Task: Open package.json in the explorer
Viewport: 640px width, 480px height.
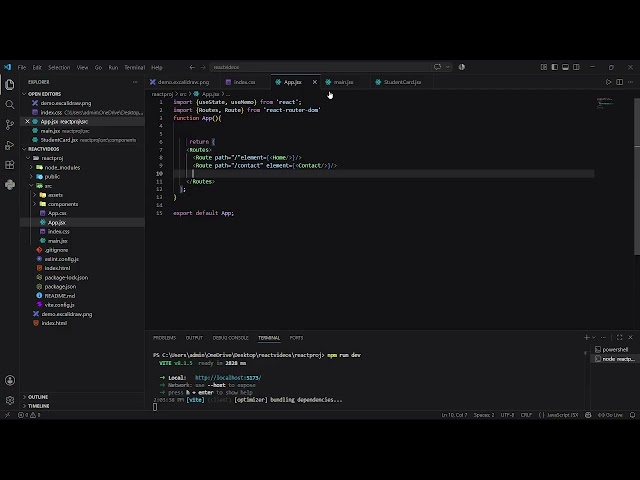Action: coord(82,287)
